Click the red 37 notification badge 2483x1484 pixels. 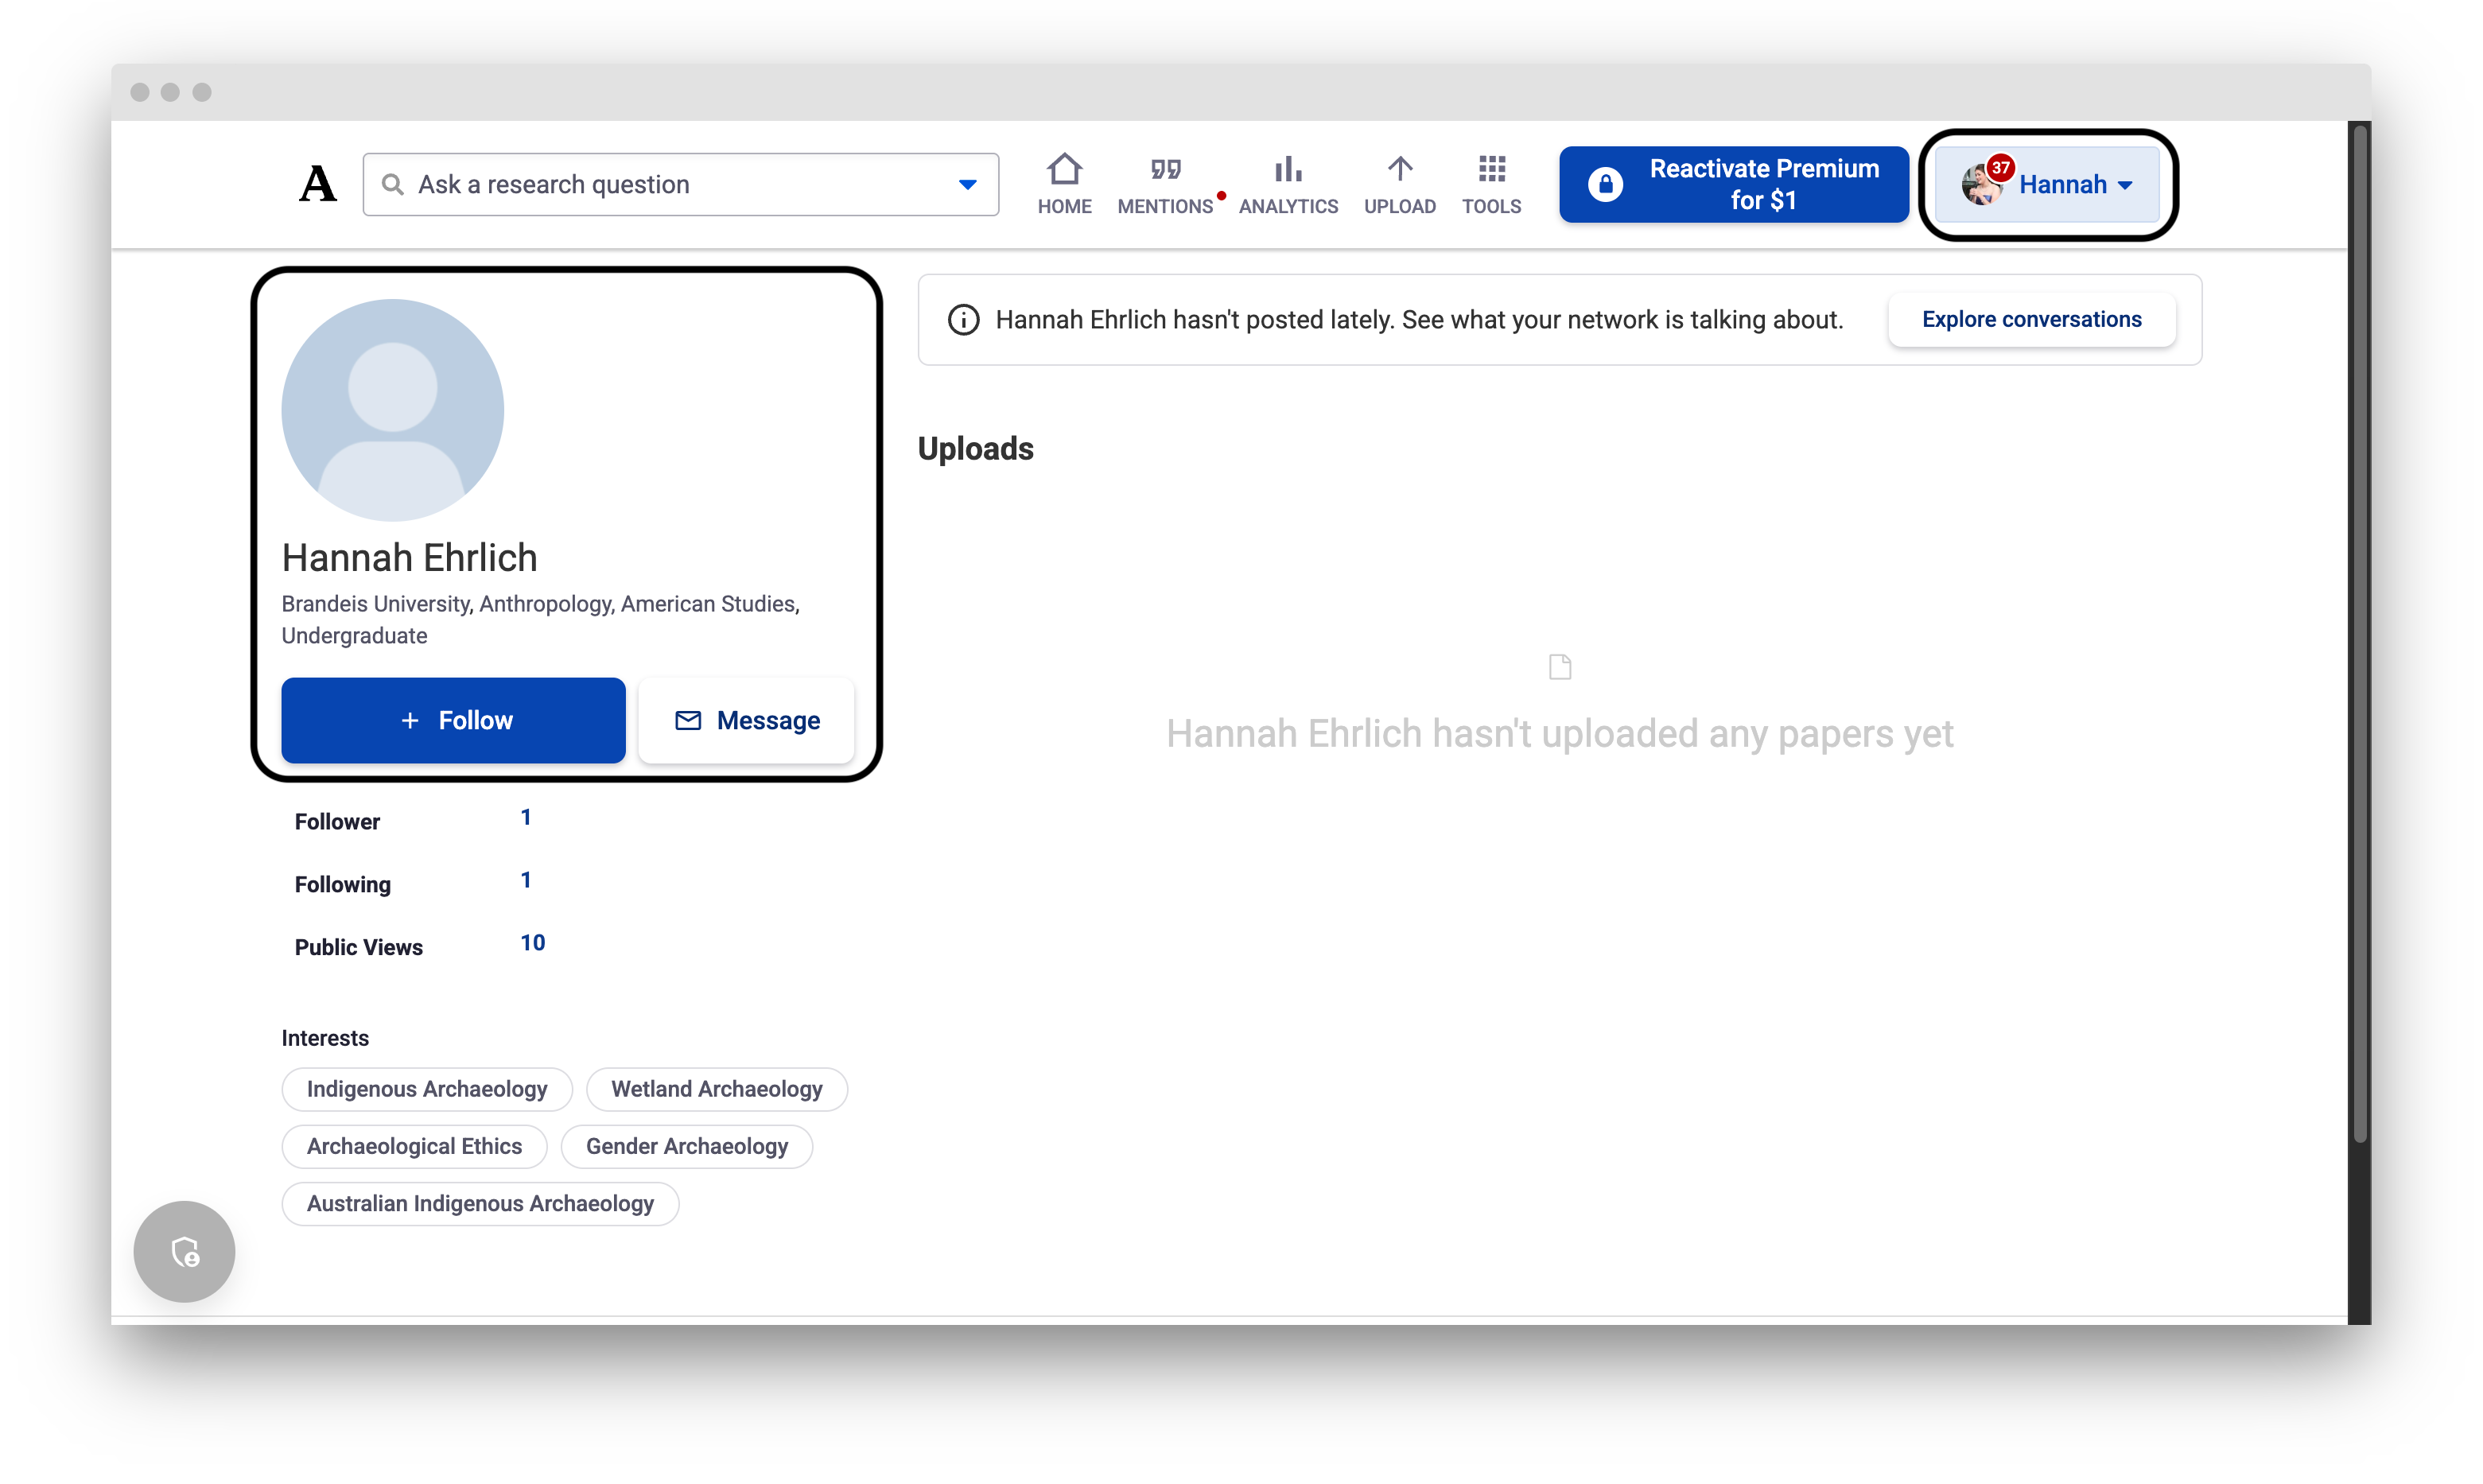[2000, 168]
